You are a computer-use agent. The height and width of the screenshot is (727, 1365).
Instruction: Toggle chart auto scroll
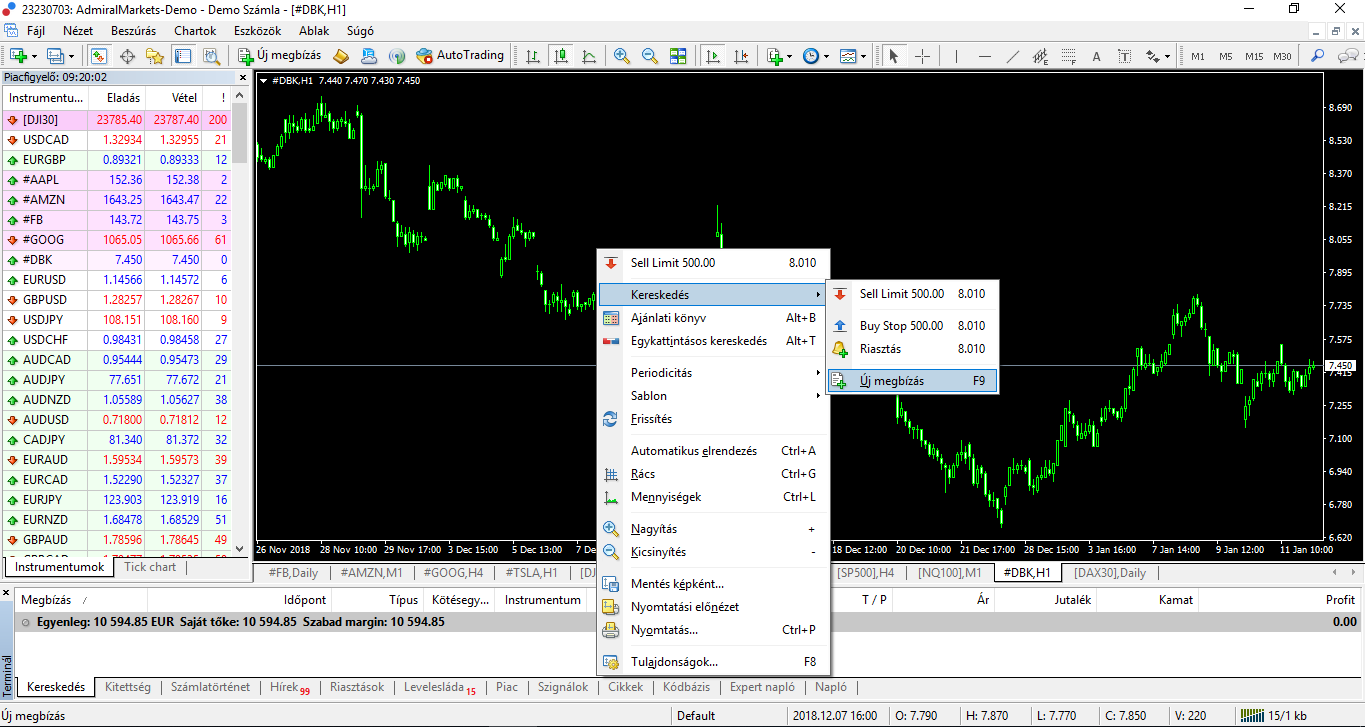pyautogui.click(x=713, y=56)
